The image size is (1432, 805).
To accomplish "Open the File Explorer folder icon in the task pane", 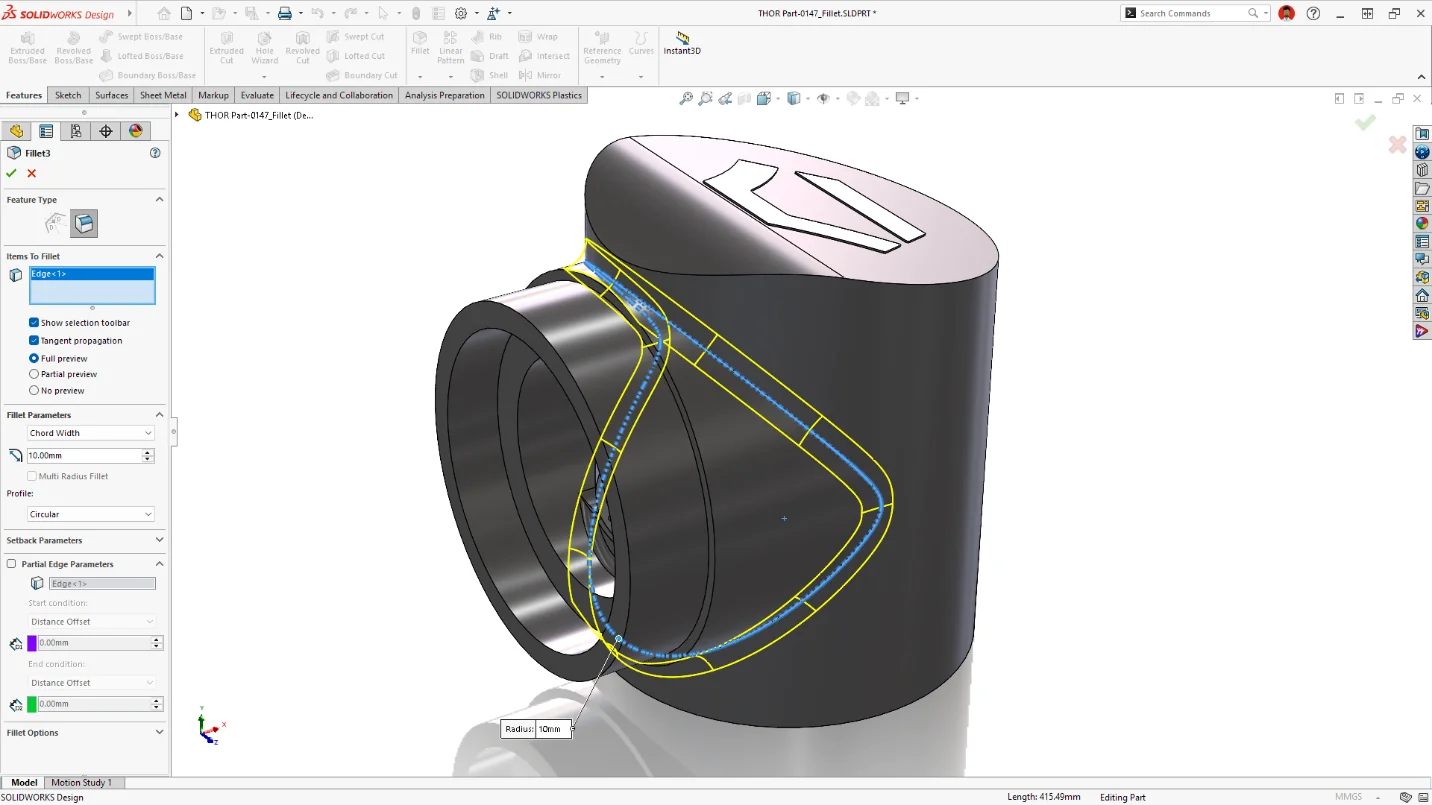I will click(x=1422, y=188).
